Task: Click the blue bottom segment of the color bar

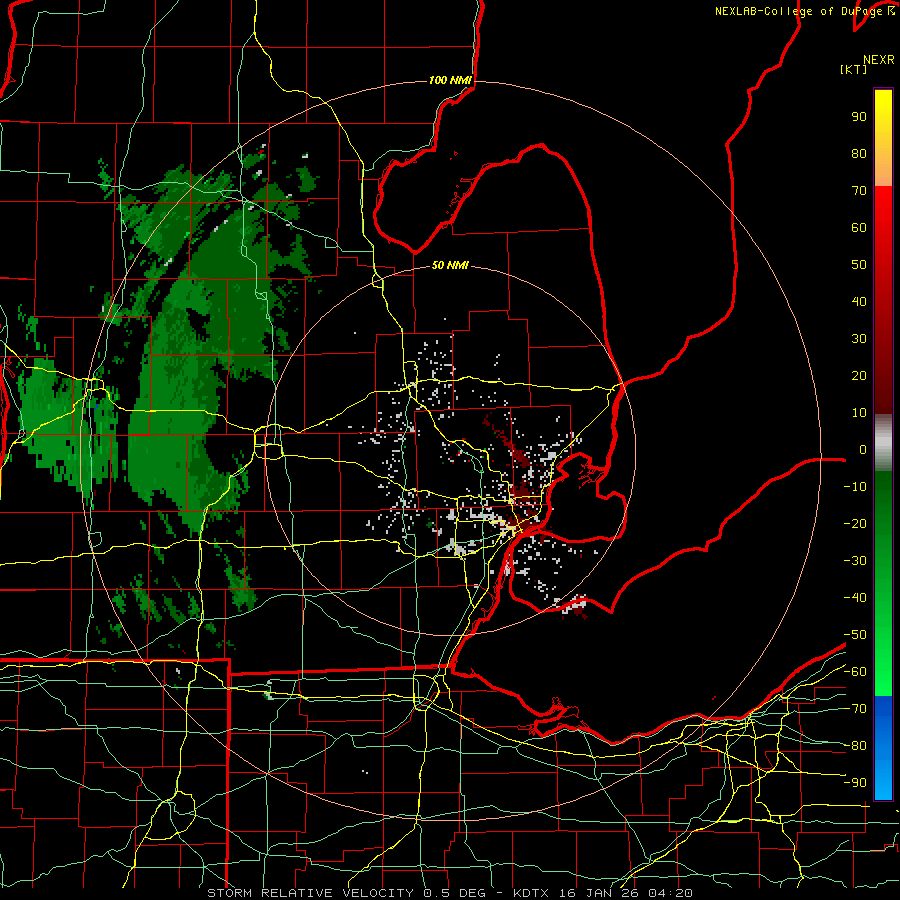Action: 883,747
